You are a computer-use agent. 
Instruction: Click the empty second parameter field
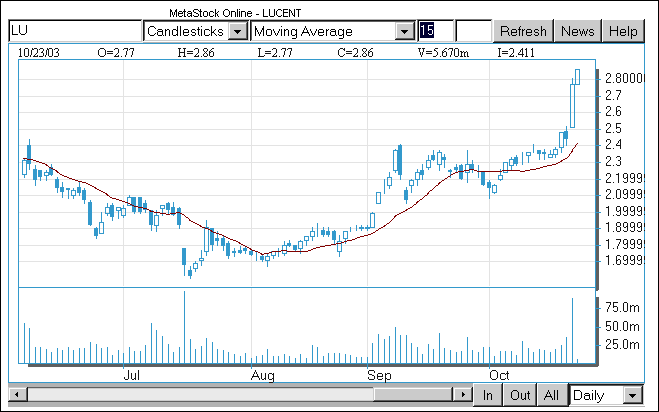point(474,31)
